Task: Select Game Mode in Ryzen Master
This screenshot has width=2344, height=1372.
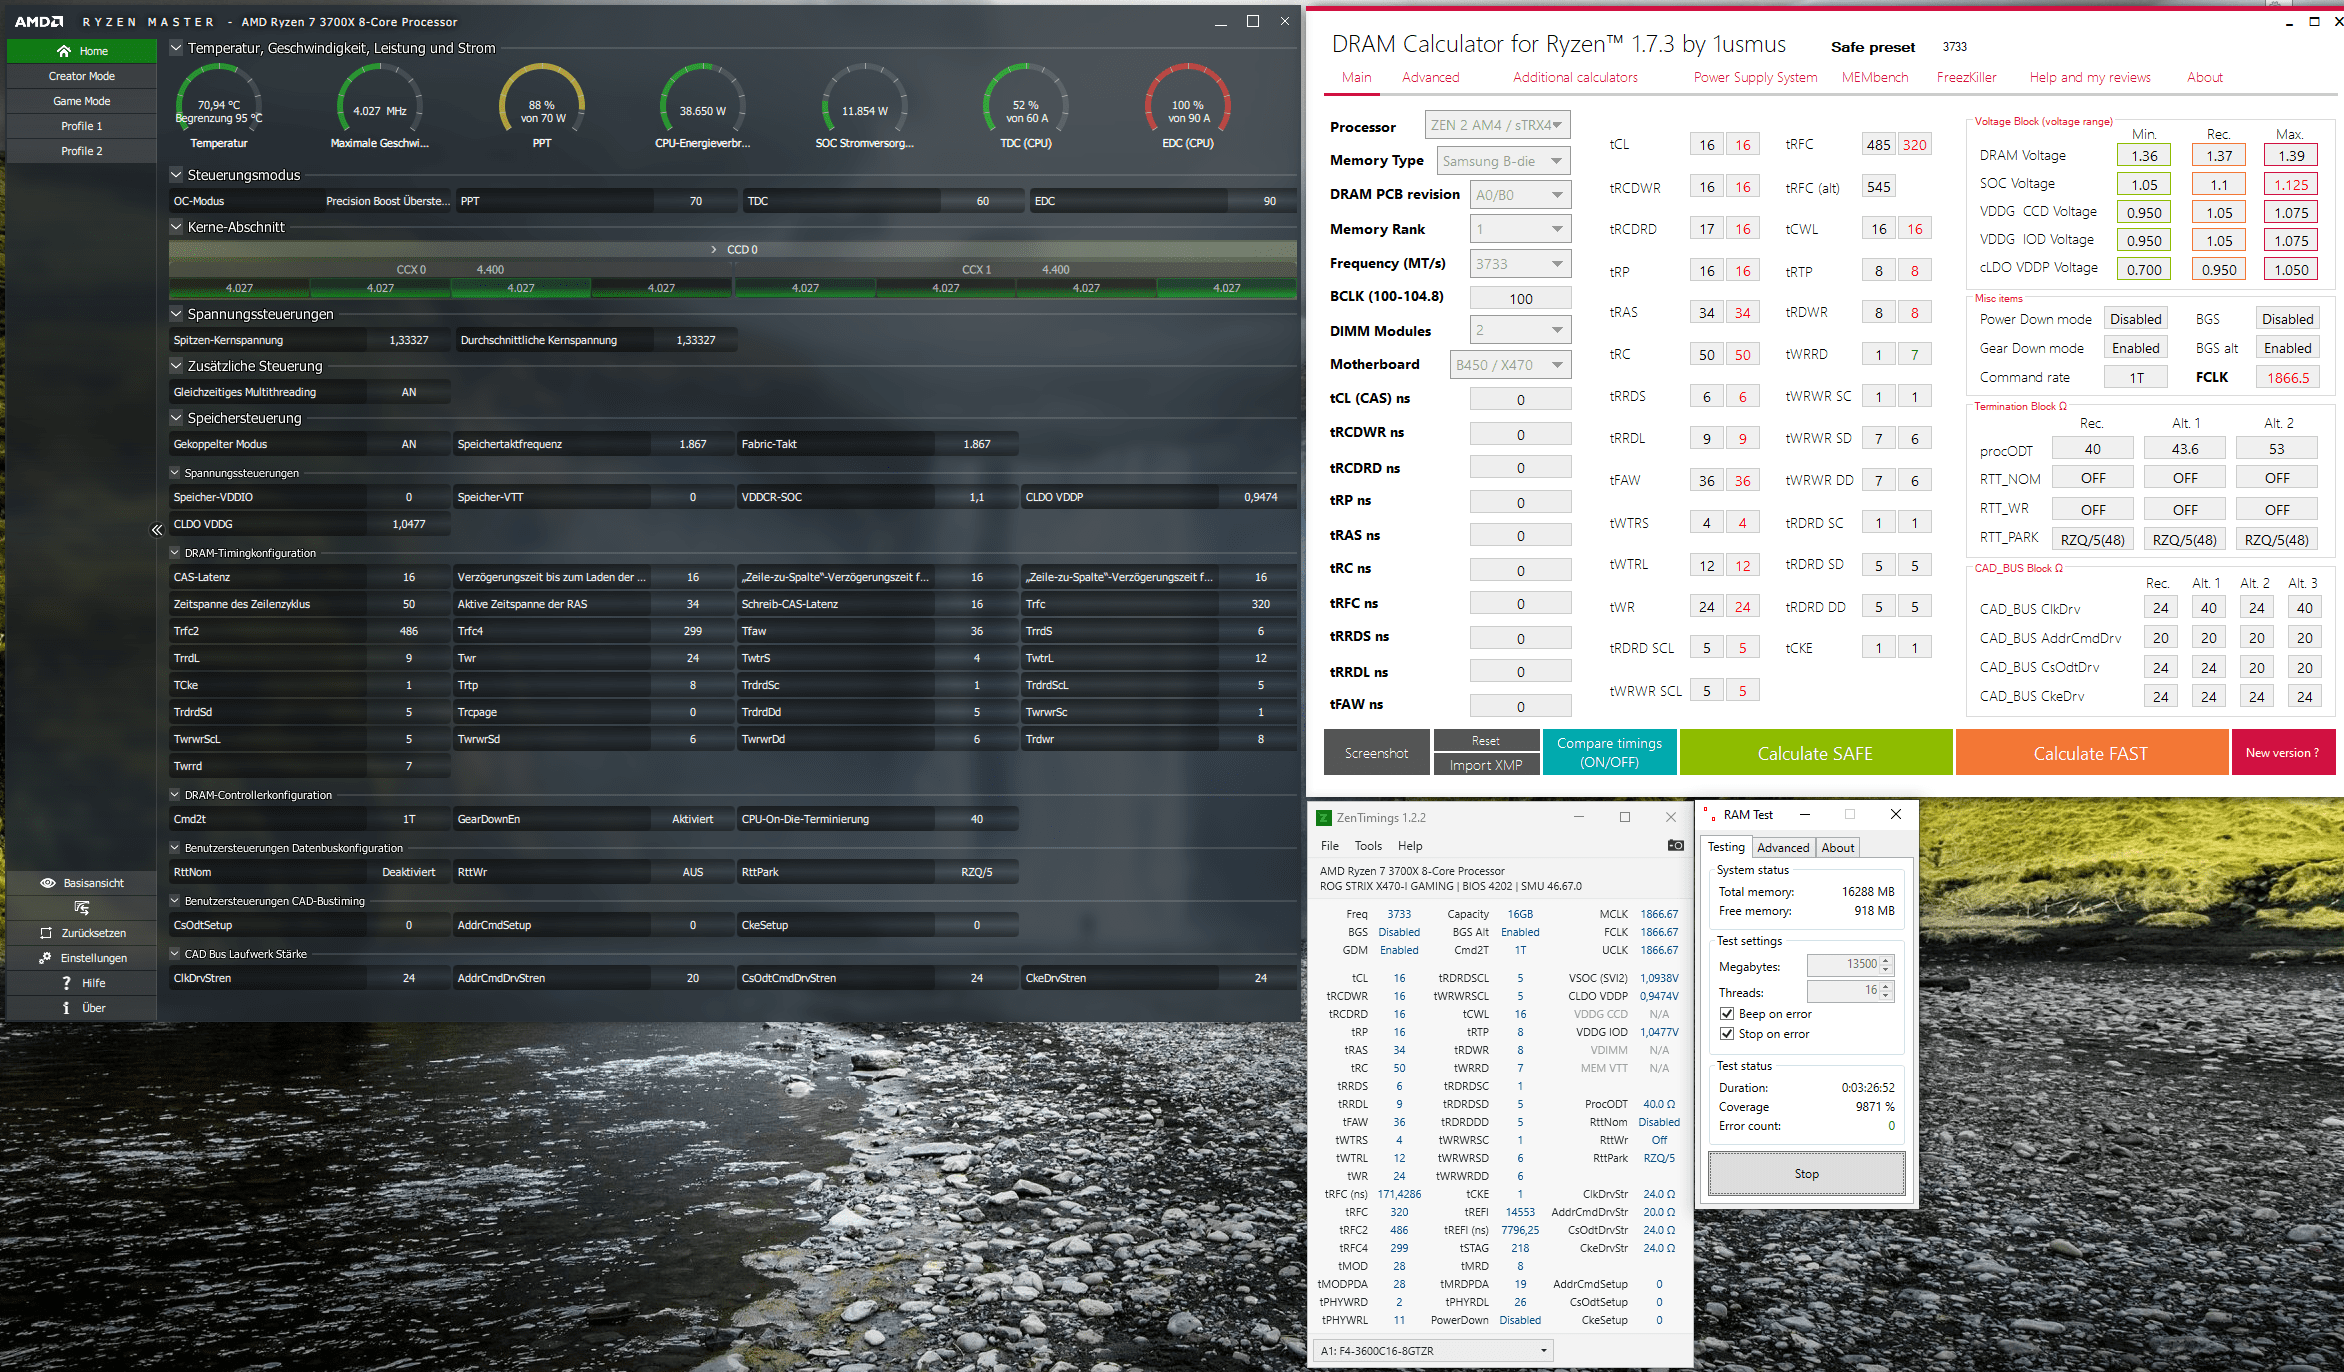Action: [82, 101]
